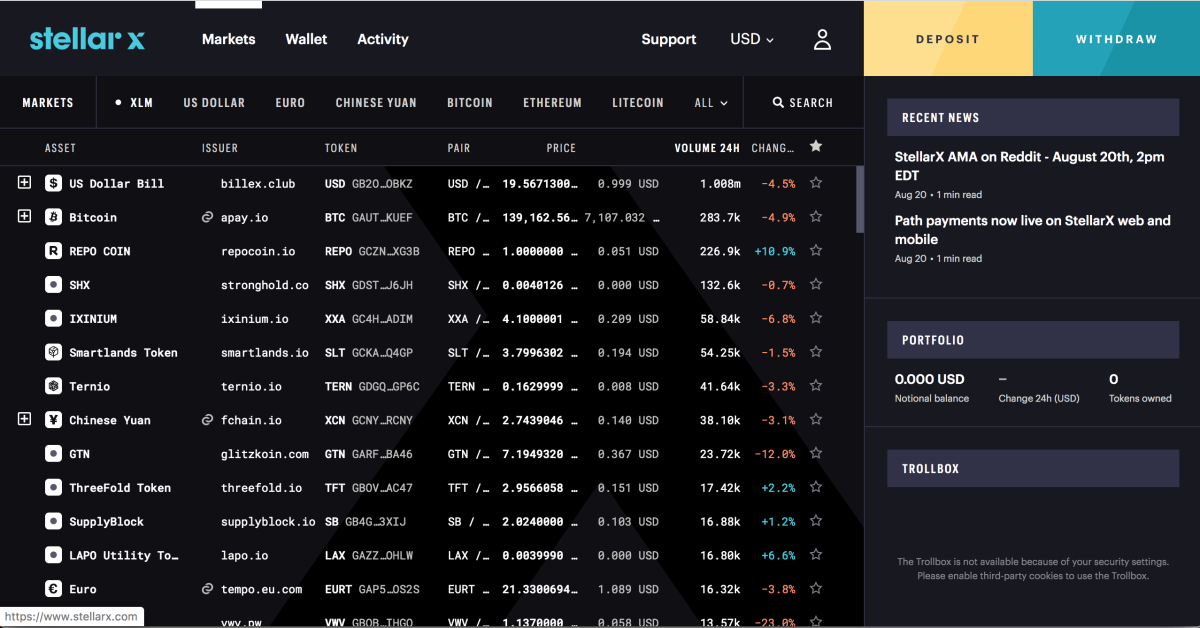Sort by ASSET column header
The height and width of the screenshot is (628, 1200).
pyautogui.click(x=60, y=148)
